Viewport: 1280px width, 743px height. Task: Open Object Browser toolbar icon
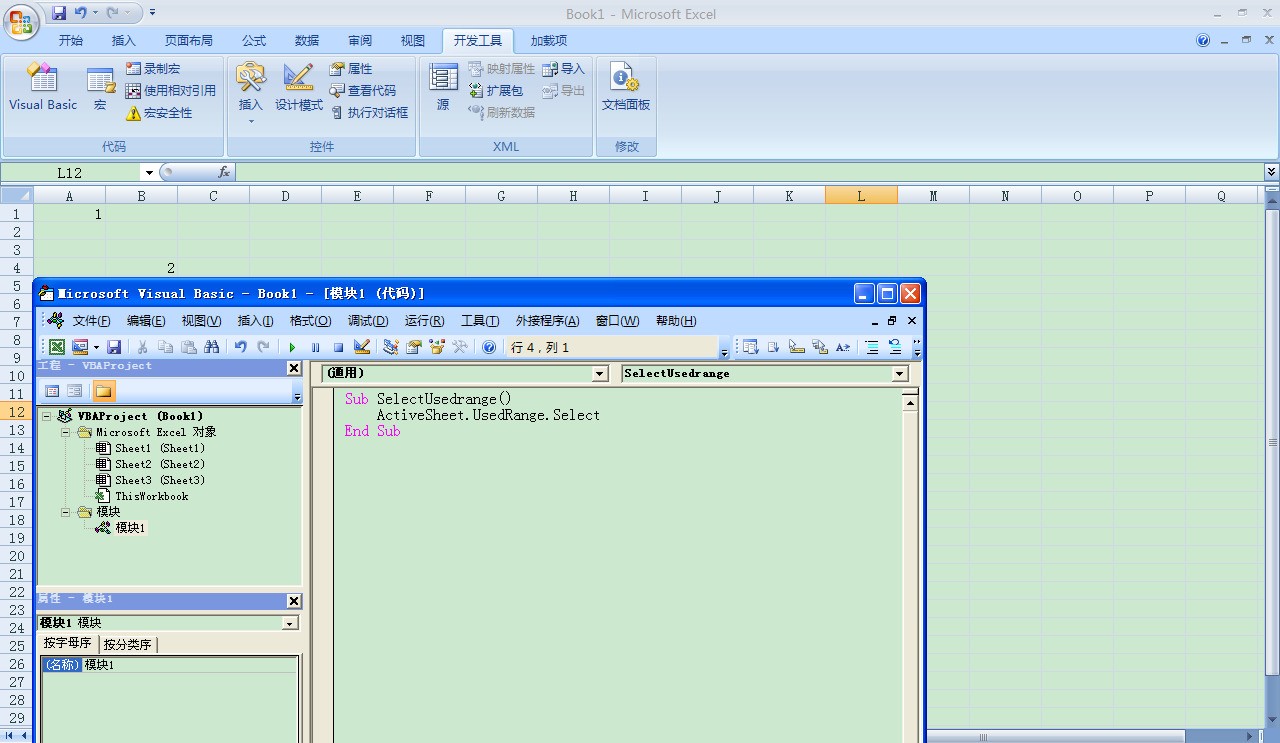coord(437,347)
